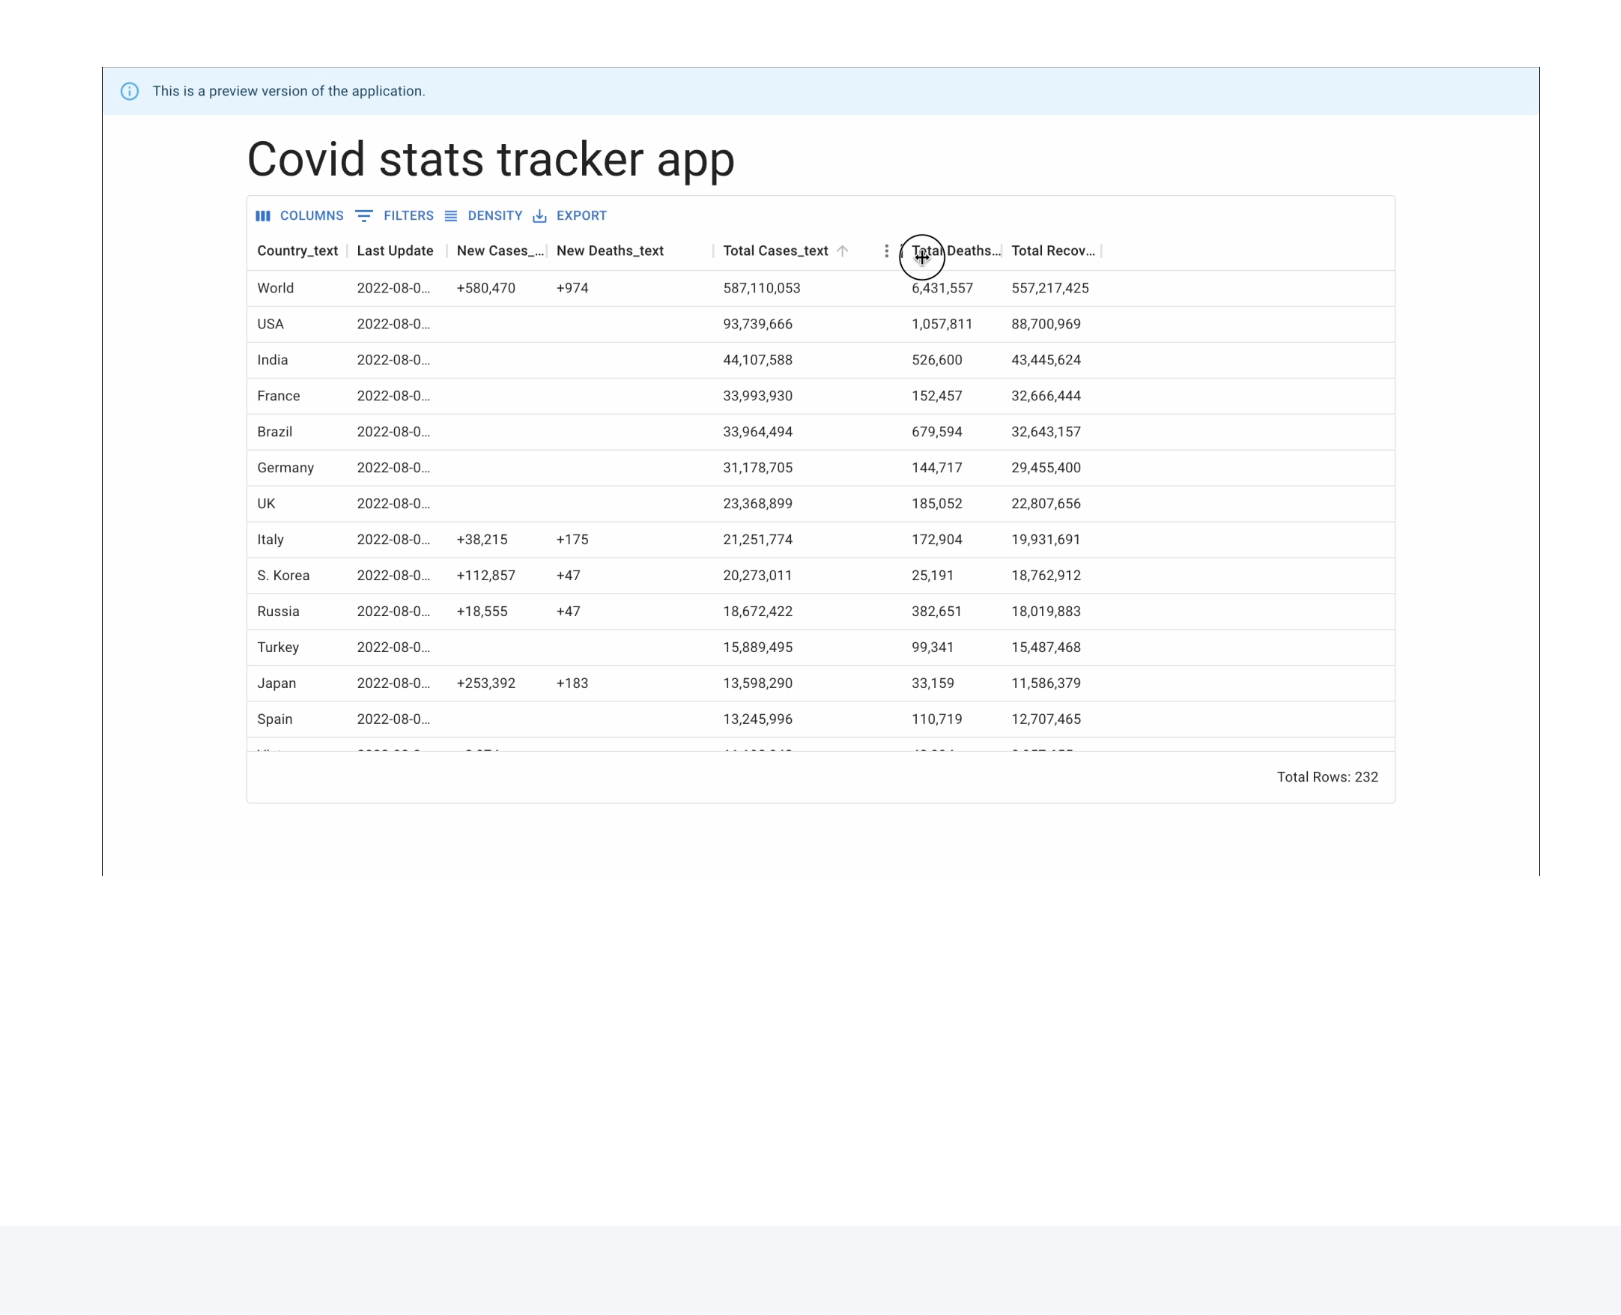
Task: Click Japan new deaths +183
Action: [x=572, y=684]
